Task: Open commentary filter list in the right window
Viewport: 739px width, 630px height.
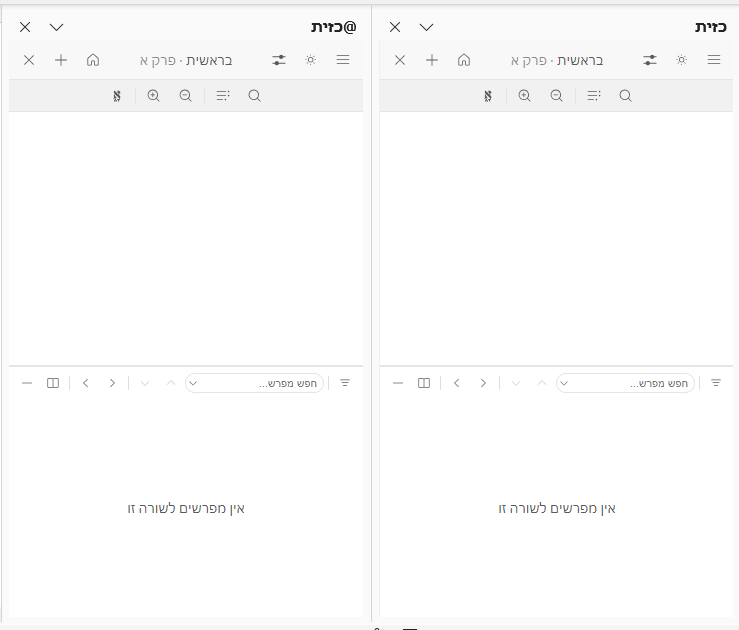Action: 716,383
